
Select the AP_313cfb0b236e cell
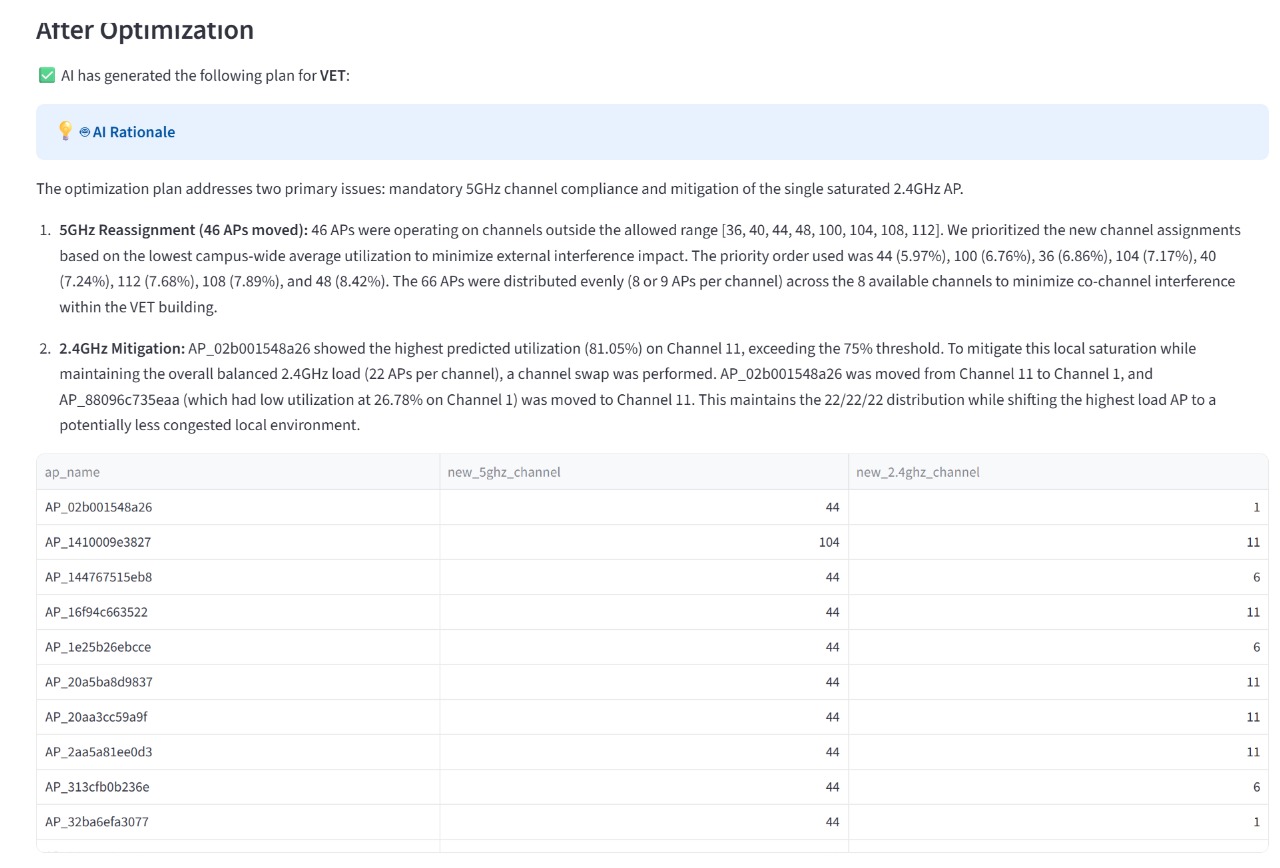tap(97, 787)
